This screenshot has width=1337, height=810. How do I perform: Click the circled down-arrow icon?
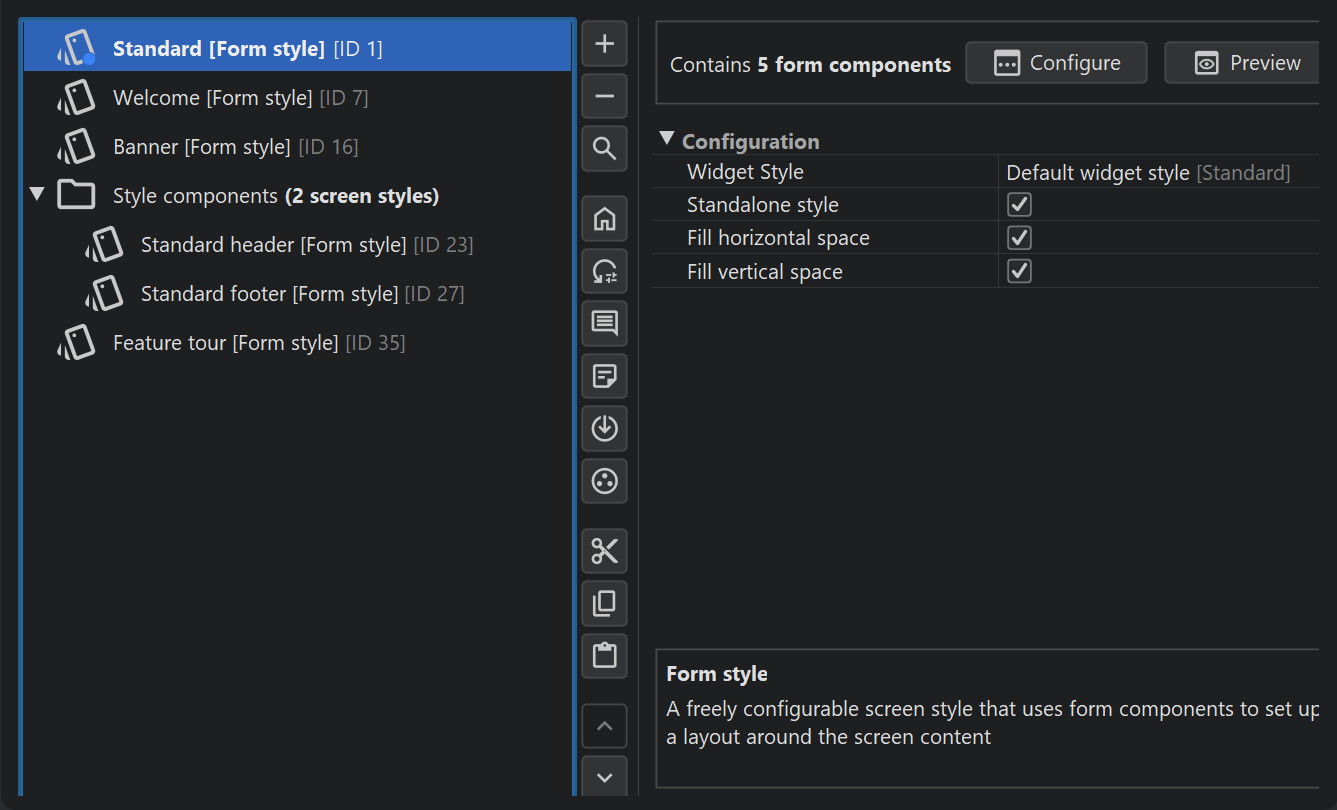click(x=604, y=428)
